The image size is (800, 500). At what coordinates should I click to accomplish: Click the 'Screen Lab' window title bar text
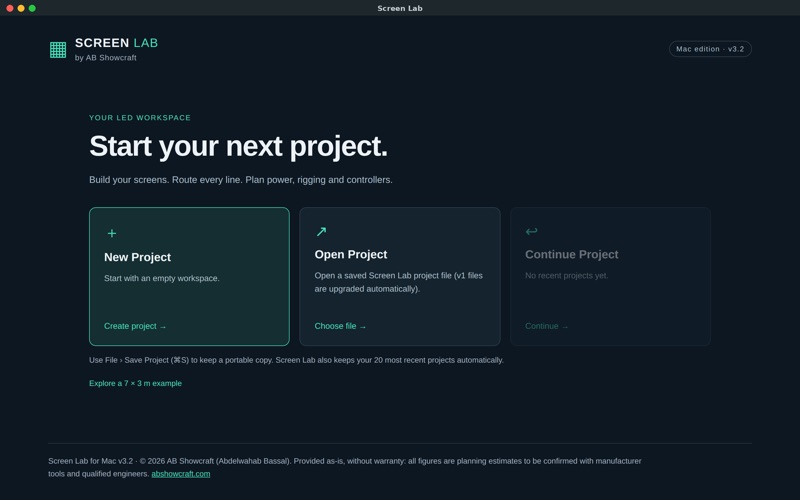tap(400, 8)
